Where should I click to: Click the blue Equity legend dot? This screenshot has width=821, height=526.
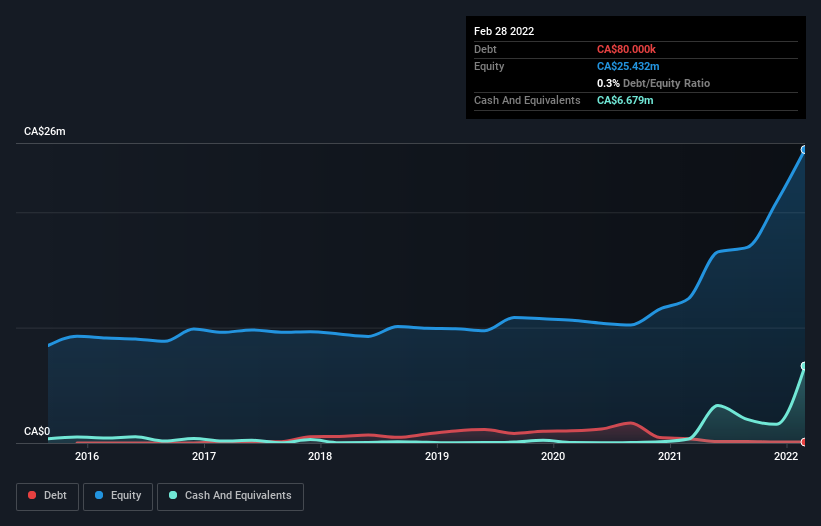click(x=99, y=495)
